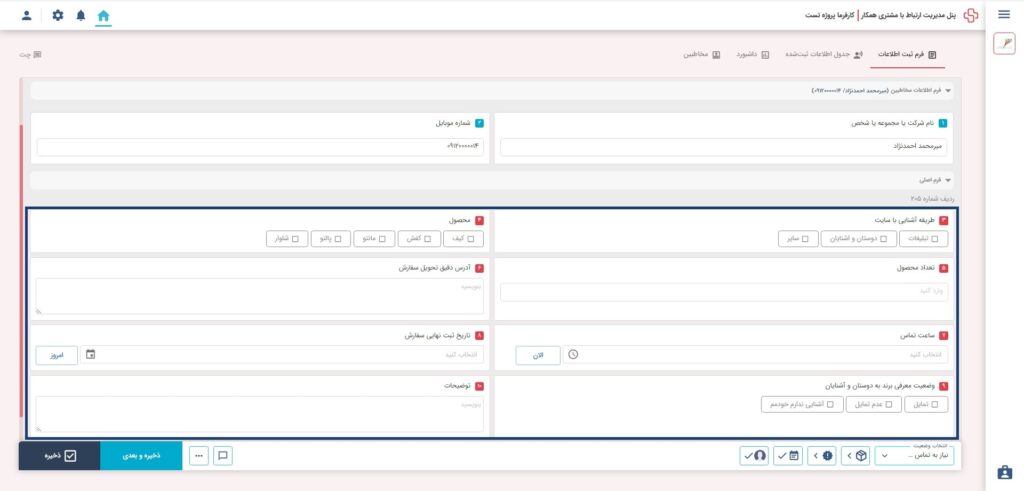Click the box package button in bottom bar

pos(856,456)
